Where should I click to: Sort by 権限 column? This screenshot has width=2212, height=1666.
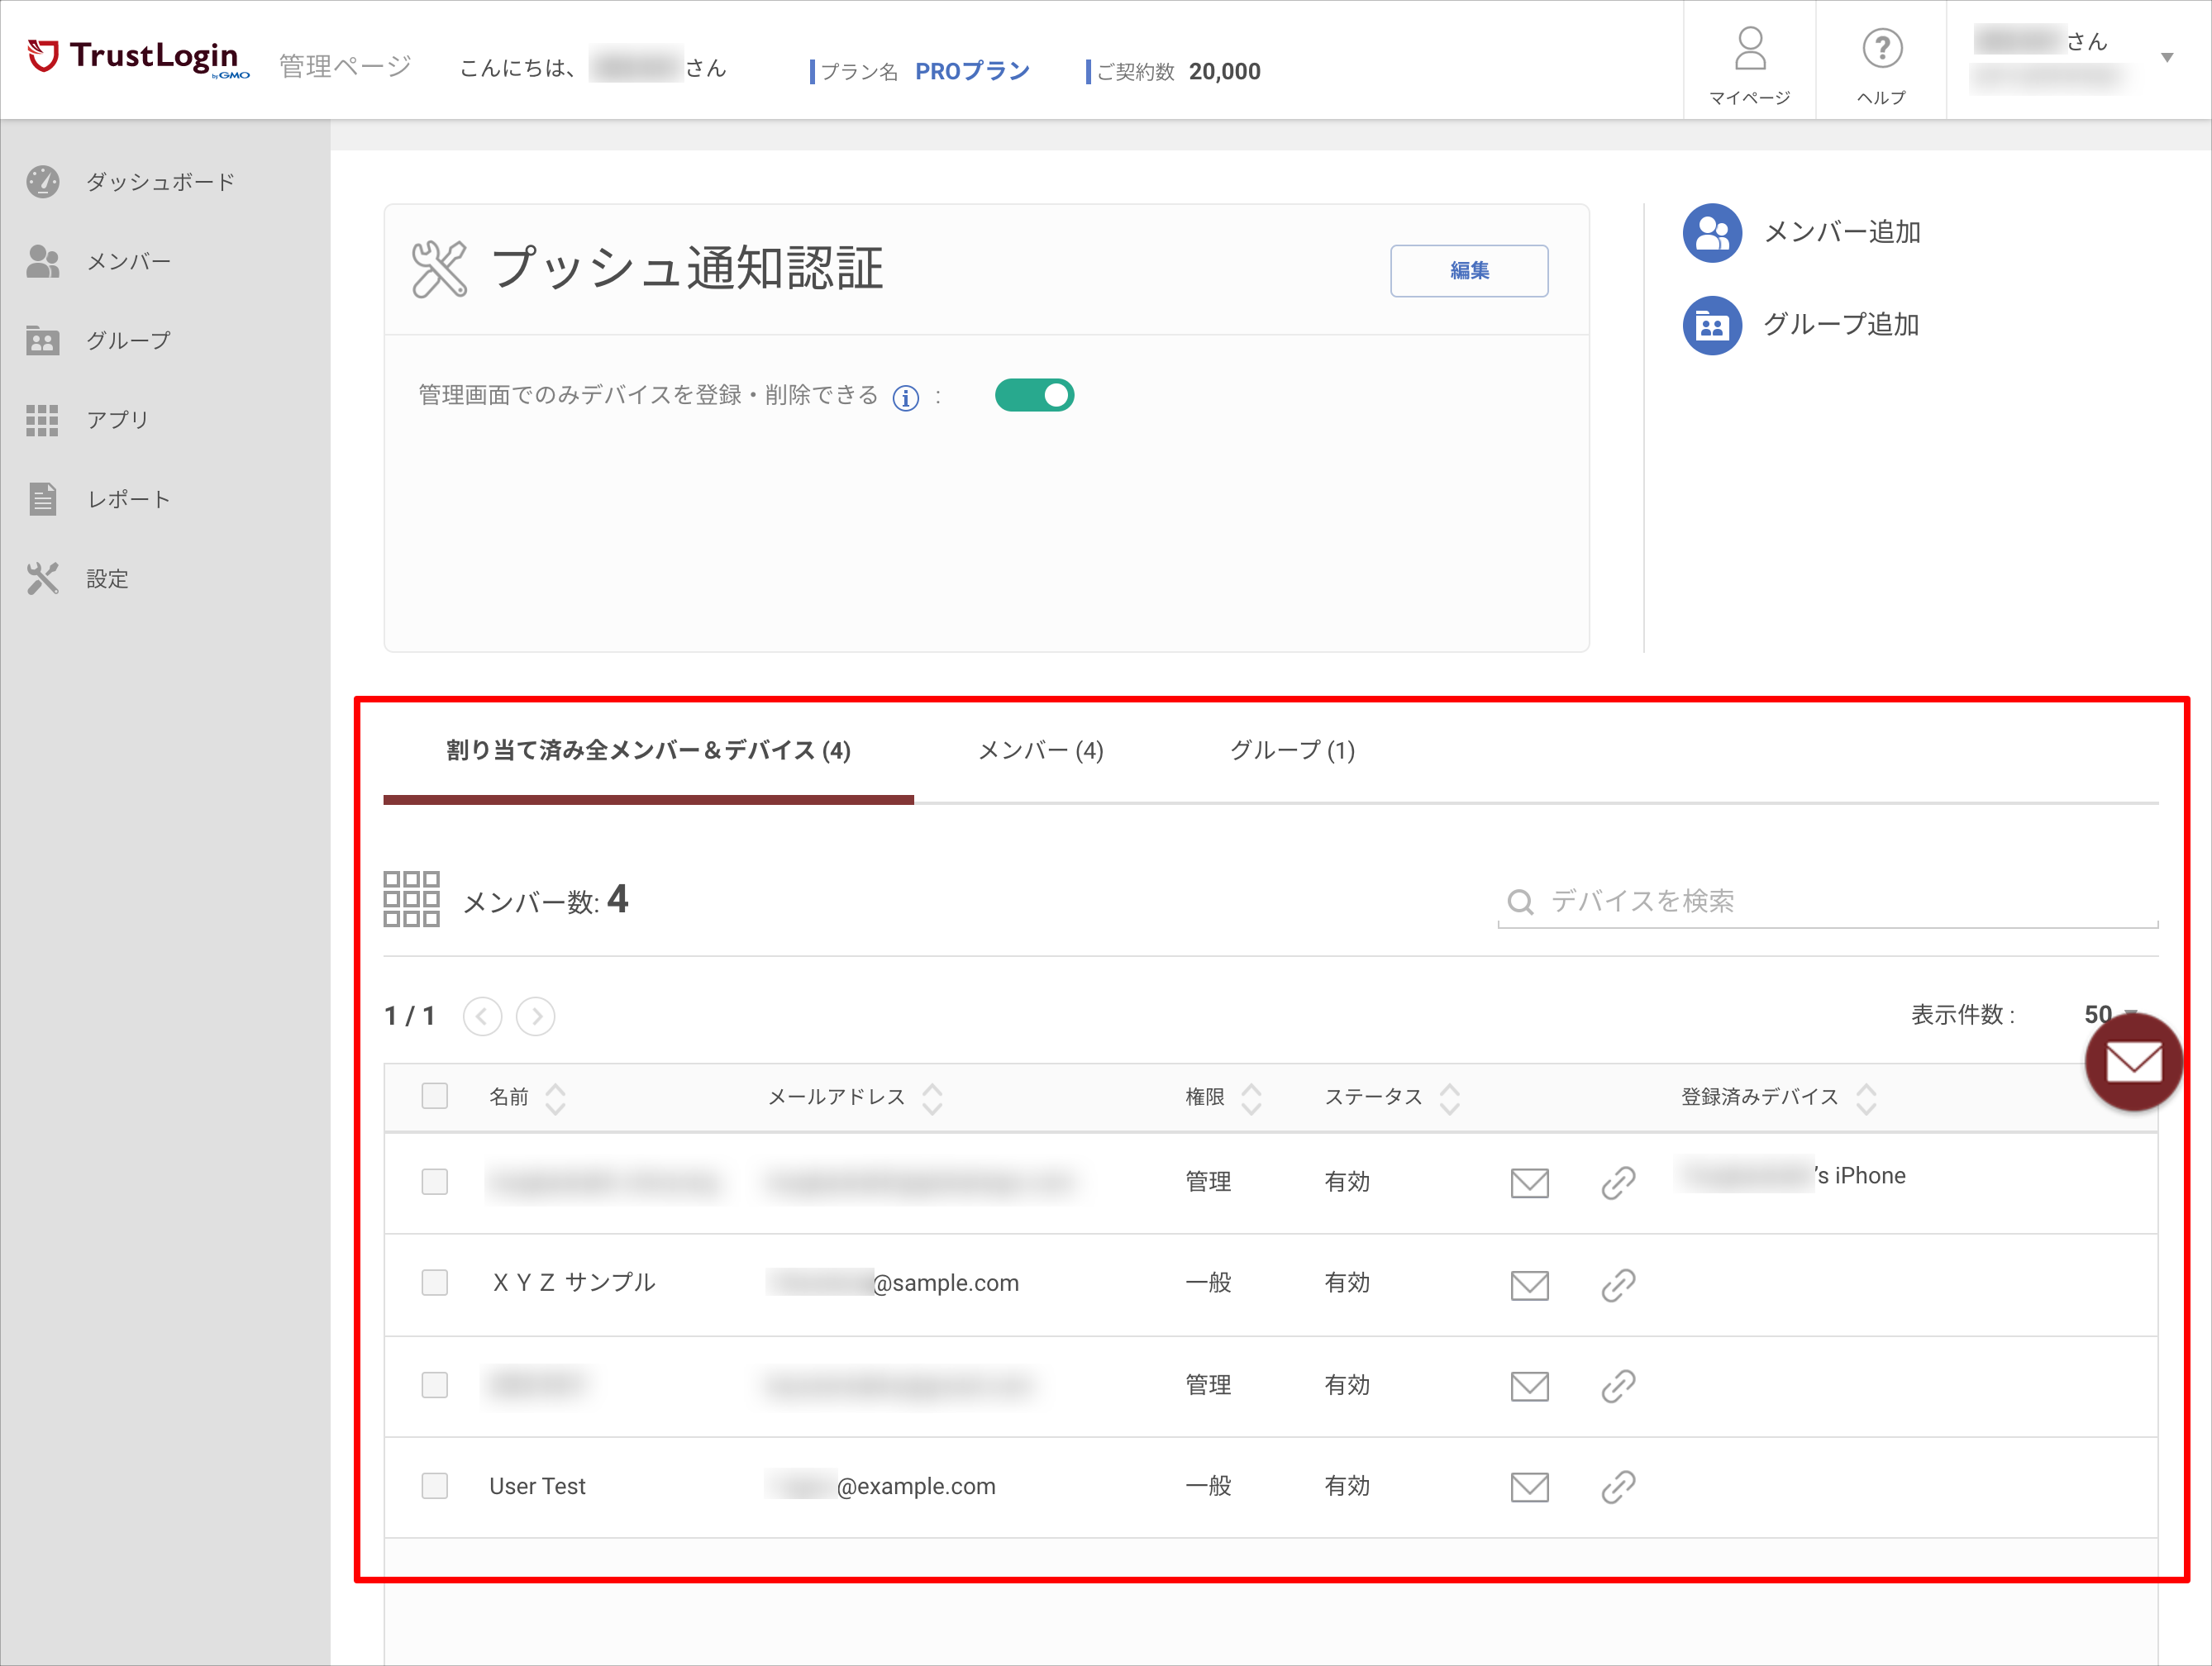1251,1099
